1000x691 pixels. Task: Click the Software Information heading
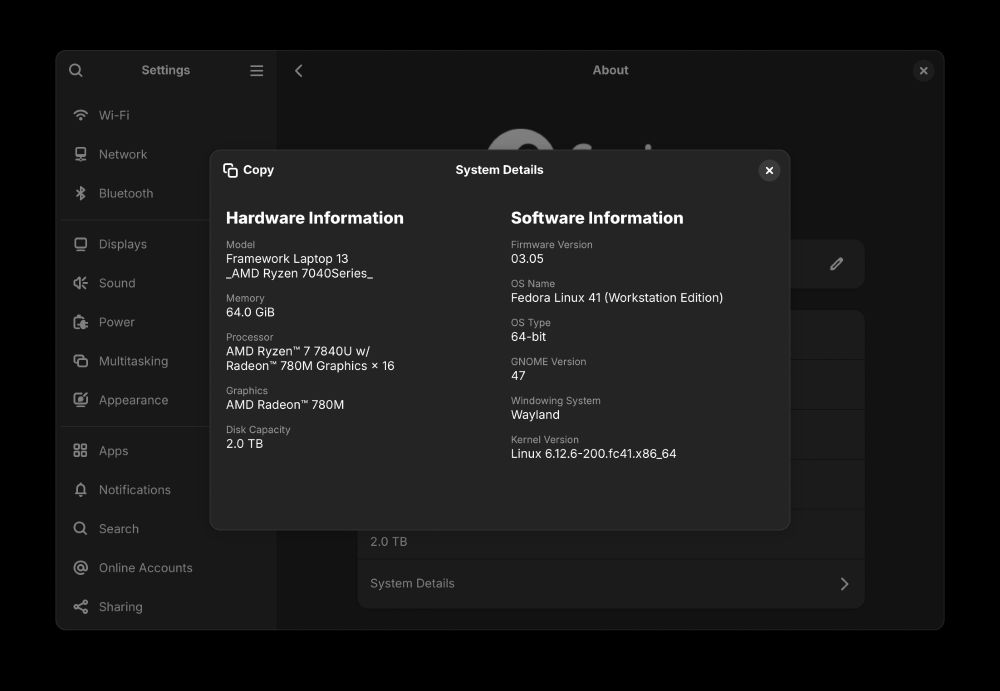coord(597,218)
